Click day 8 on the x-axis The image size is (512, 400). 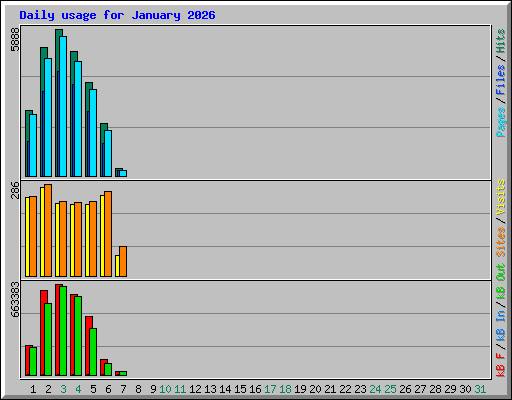(x=138, y=389)
